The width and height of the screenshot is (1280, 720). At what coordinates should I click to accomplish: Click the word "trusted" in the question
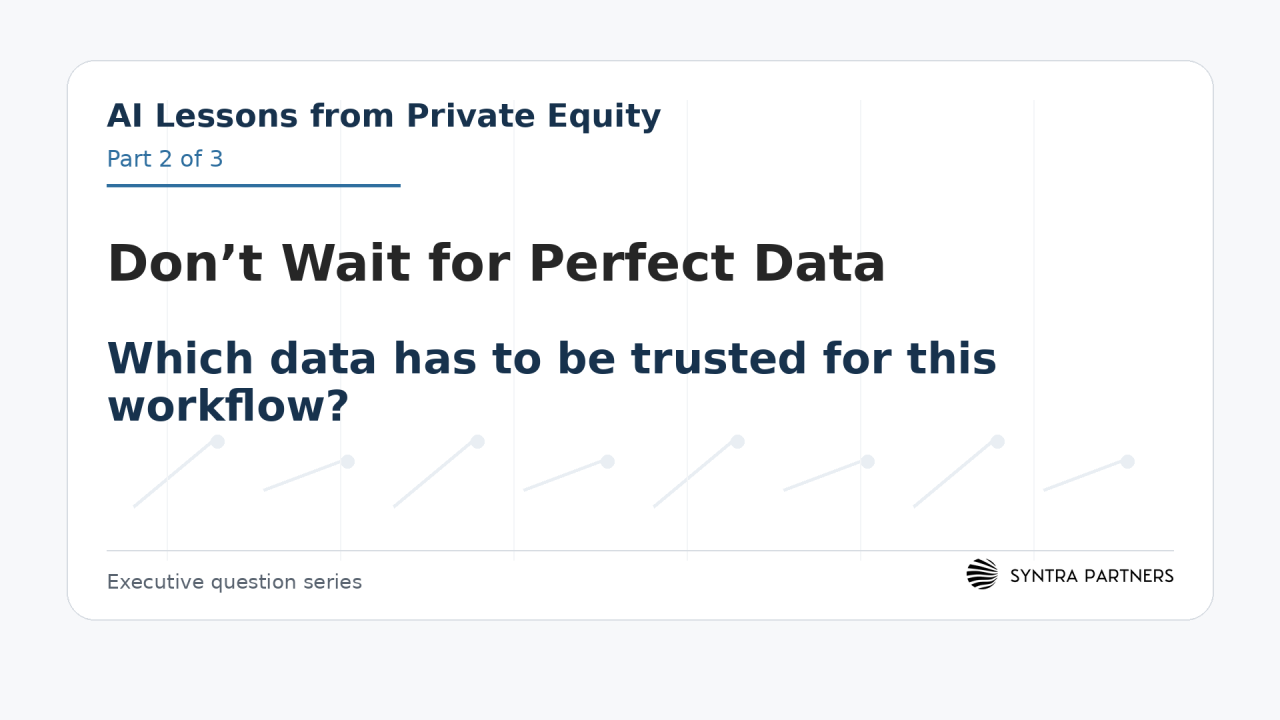[x=718, y=358]
